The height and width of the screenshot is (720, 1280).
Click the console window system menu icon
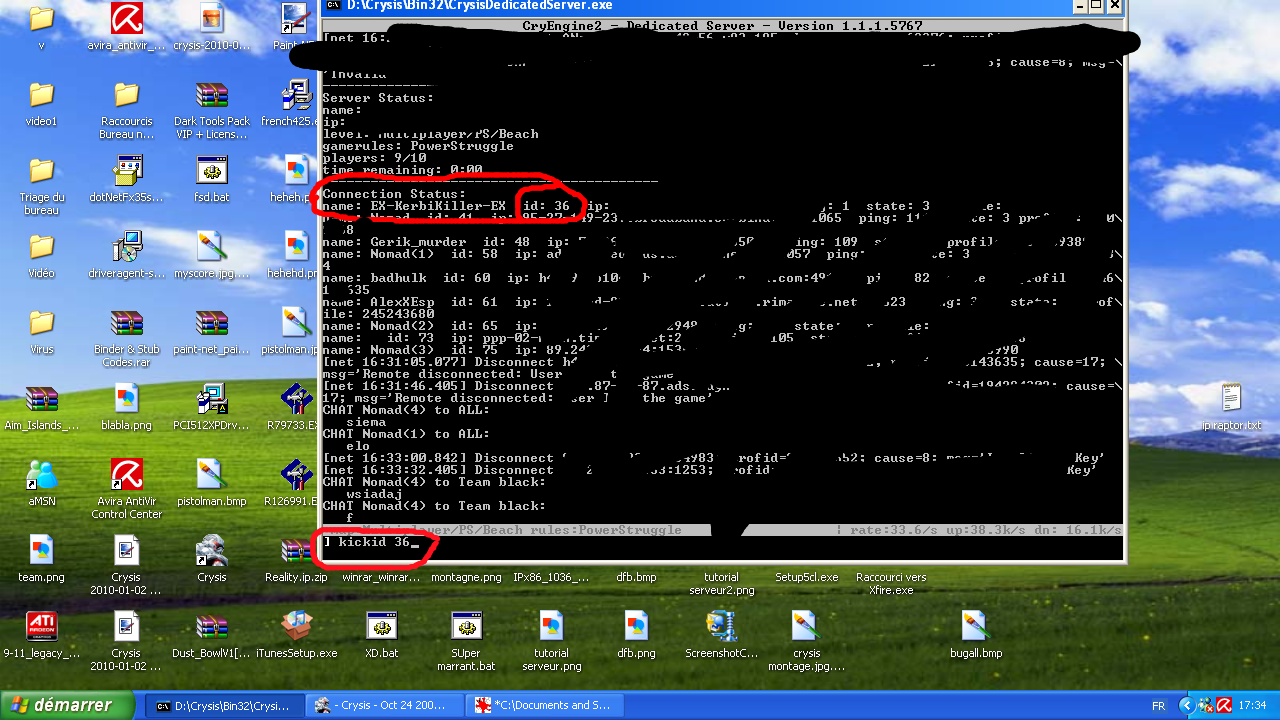point(332,6)
